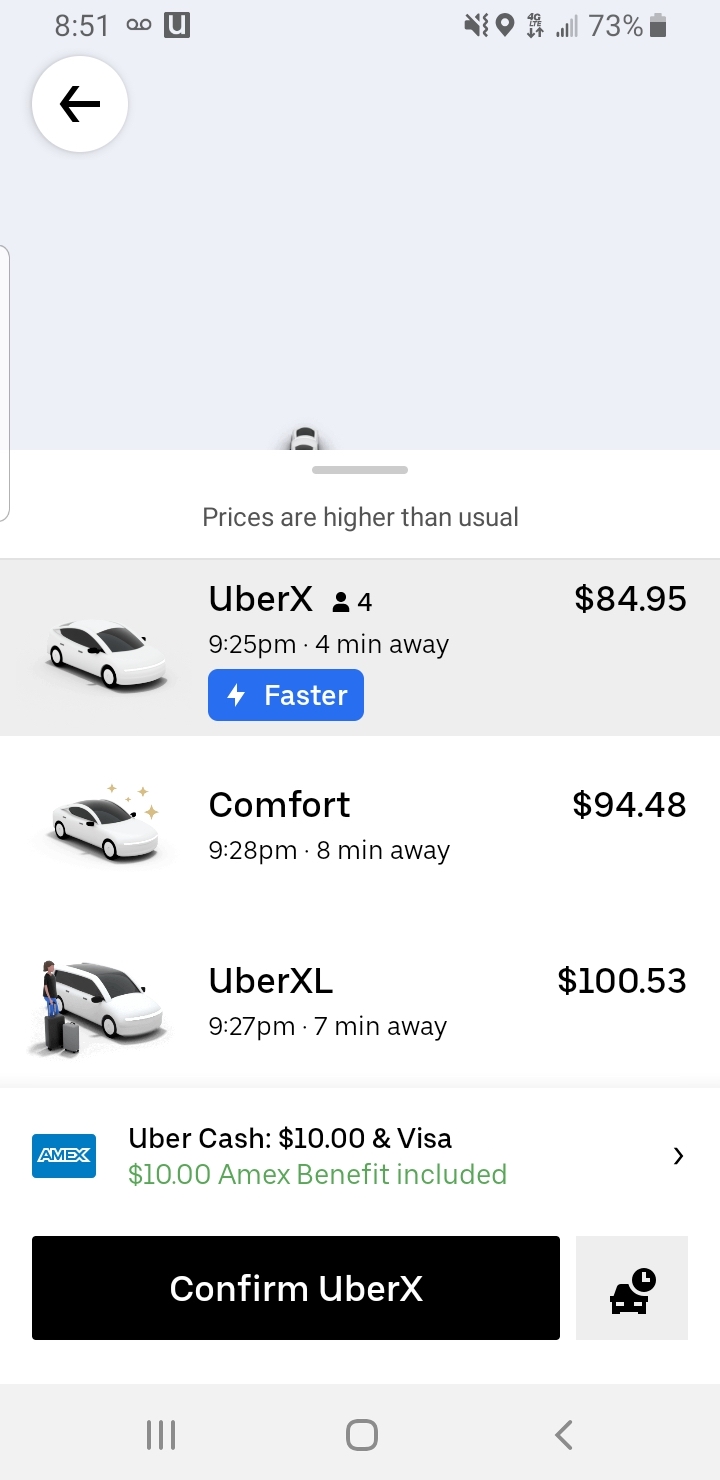Expand payment options chevron

click(x=678, y=1156)
